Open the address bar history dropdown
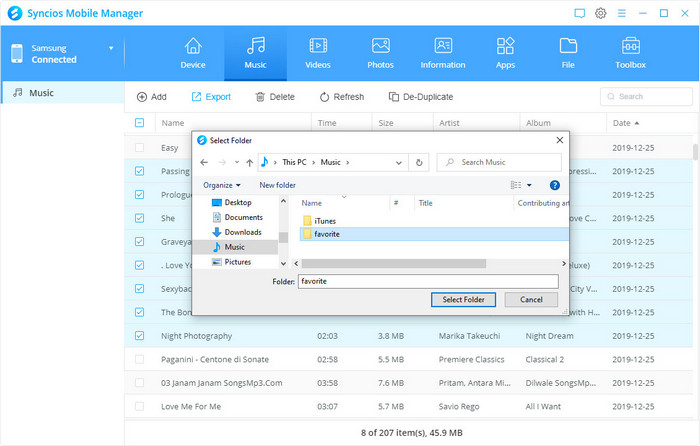 pyautogui.click(x=399, y=163)
